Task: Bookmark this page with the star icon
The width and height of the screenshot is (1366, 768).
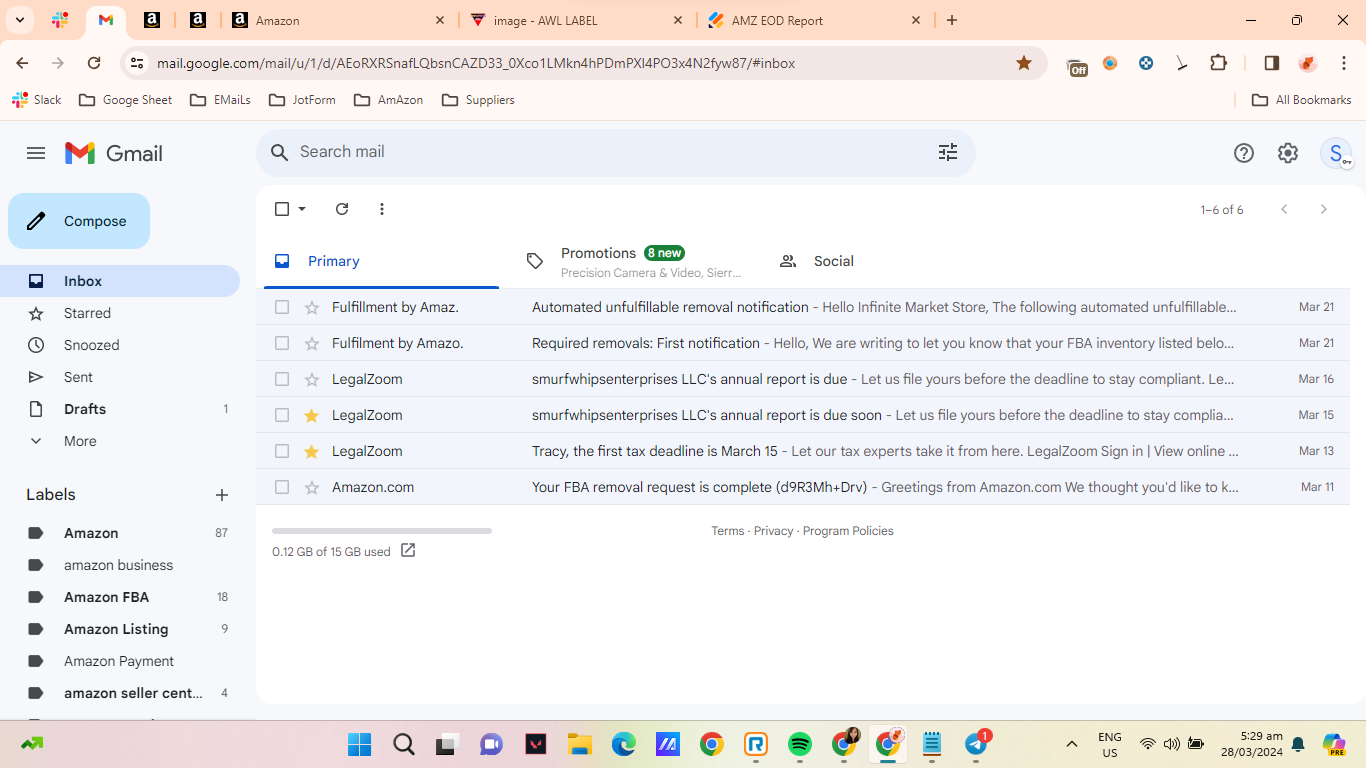Action: pos(1024,63)
